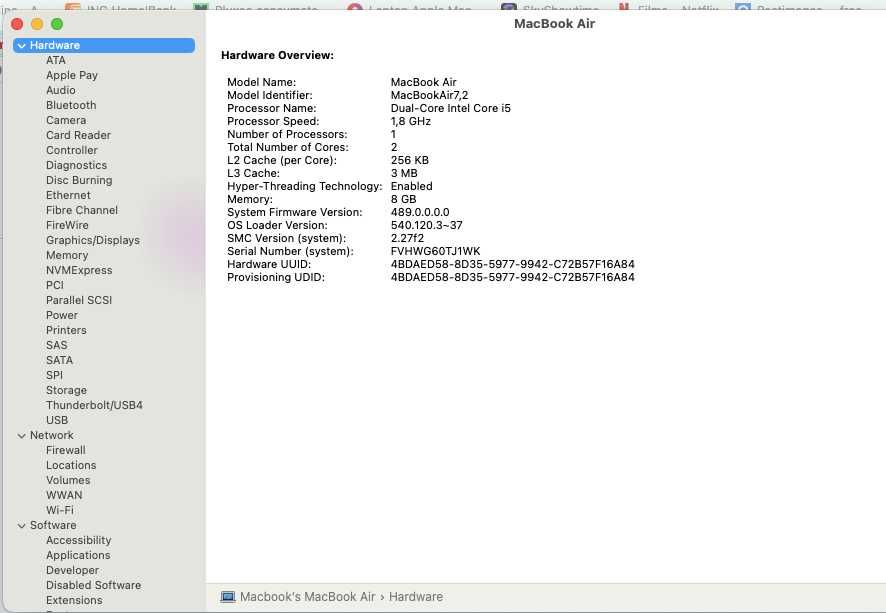Click the 256 KB L2 cache value

409,160
